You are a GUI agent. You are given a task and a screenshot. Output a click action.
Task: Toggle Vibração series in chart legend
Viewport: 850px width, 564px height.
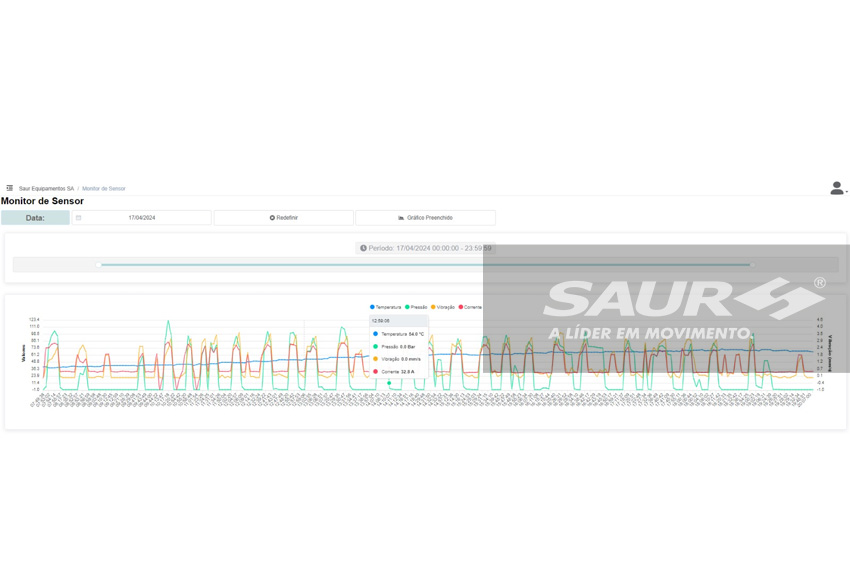coord(443,307)
